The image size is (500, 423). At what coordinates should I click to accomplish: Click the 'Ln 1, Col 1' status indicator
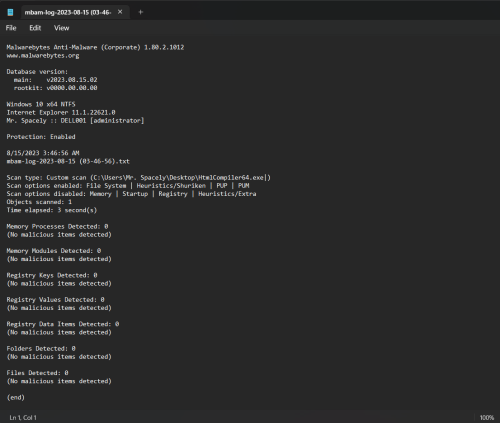point(23,418)
